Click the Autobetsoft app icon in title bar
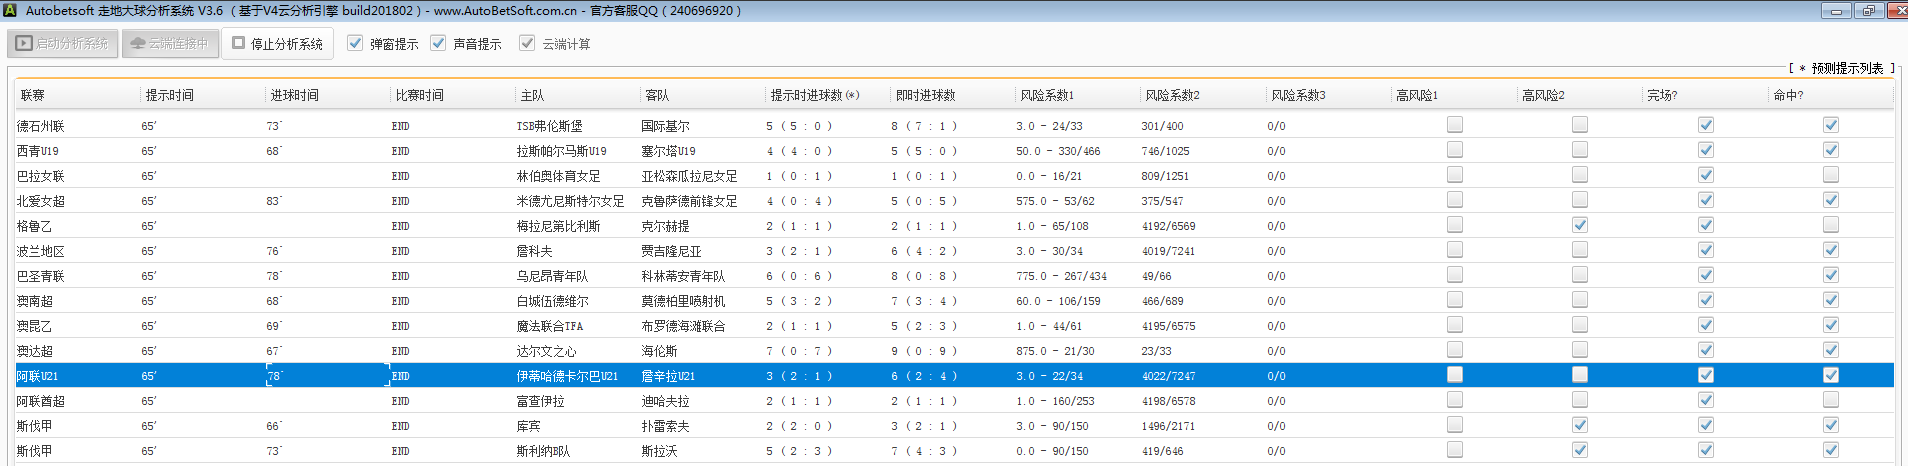 coord(10,10)
